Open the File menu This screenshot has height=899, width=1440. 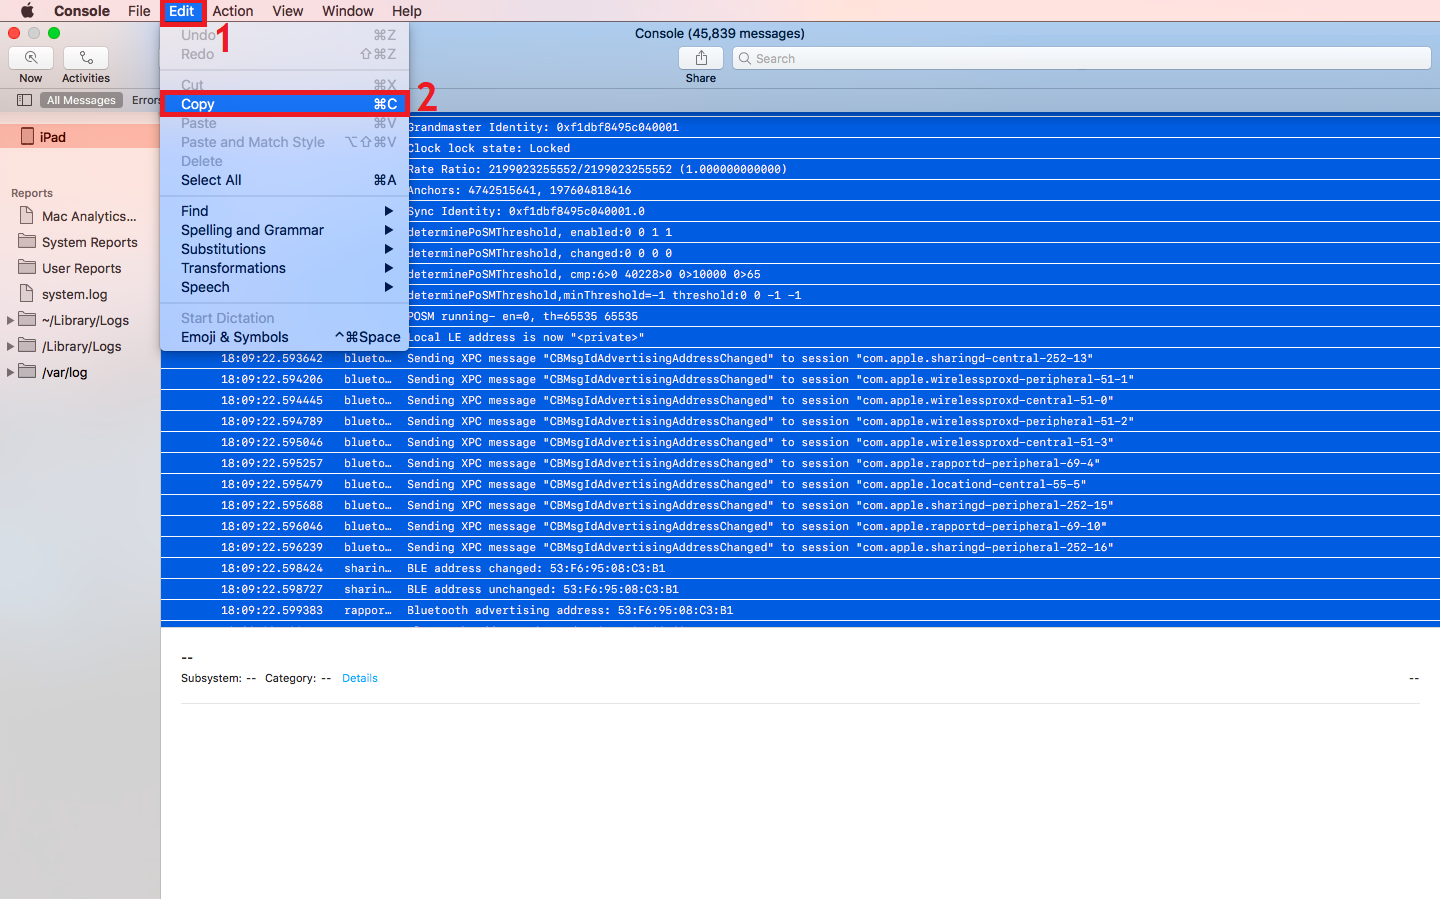coord(139,11)
